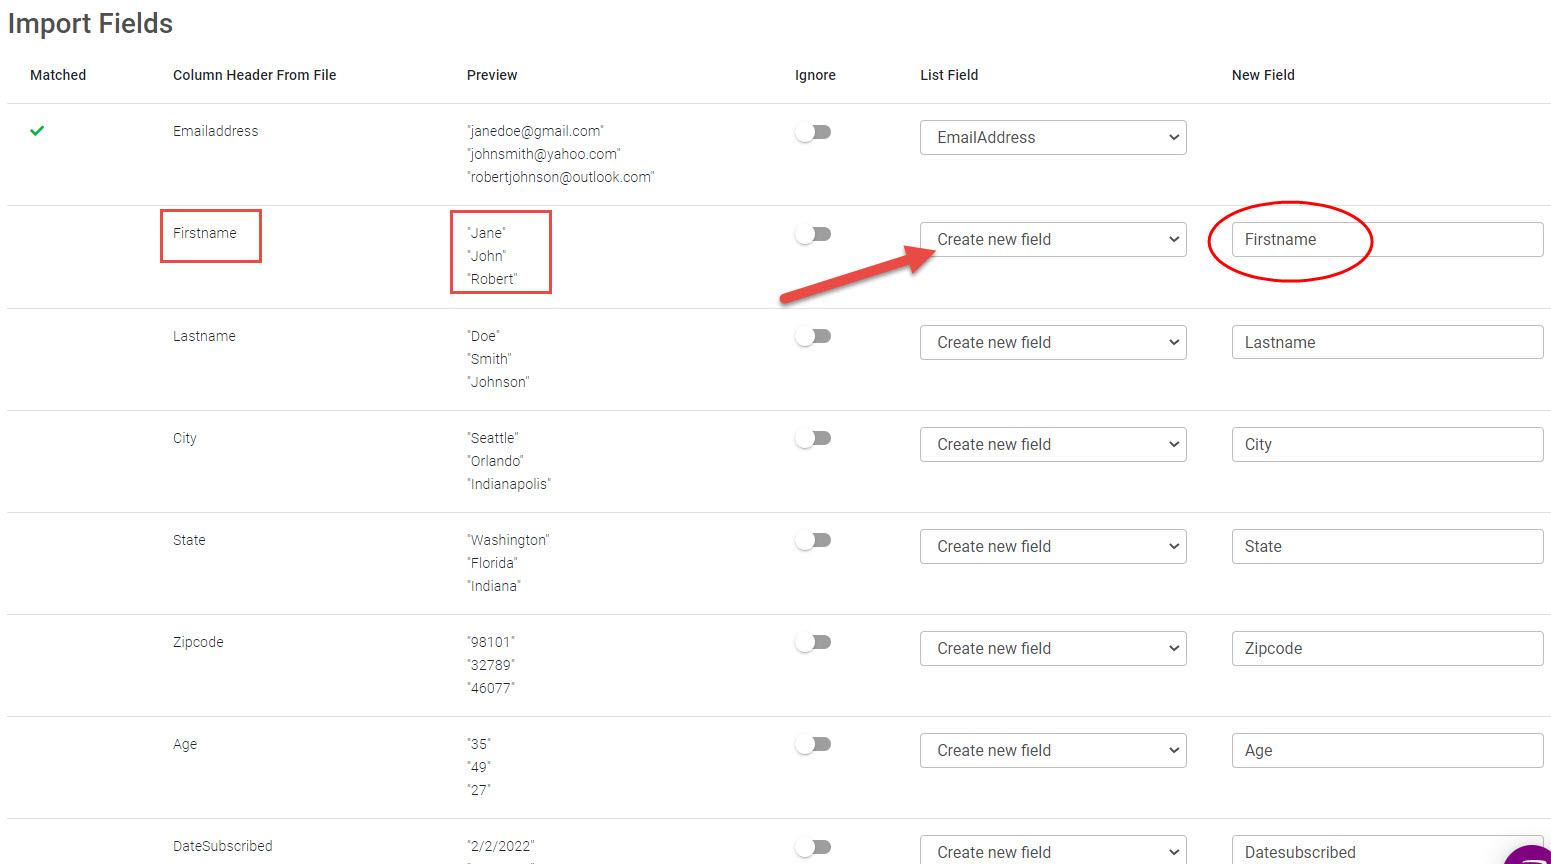Click the State new field input box
Viewport: 1551px width, 864px height.
1386,547
